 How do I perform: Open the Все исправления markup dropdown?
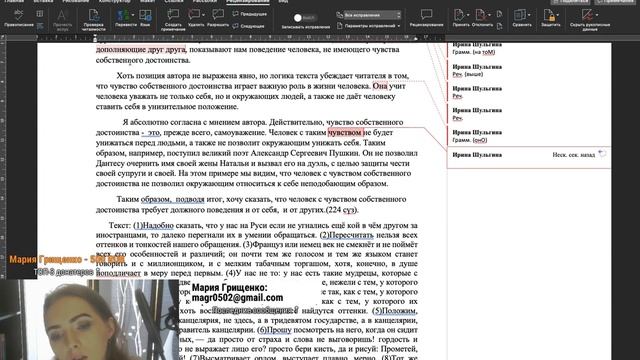(x=372, y=15)
